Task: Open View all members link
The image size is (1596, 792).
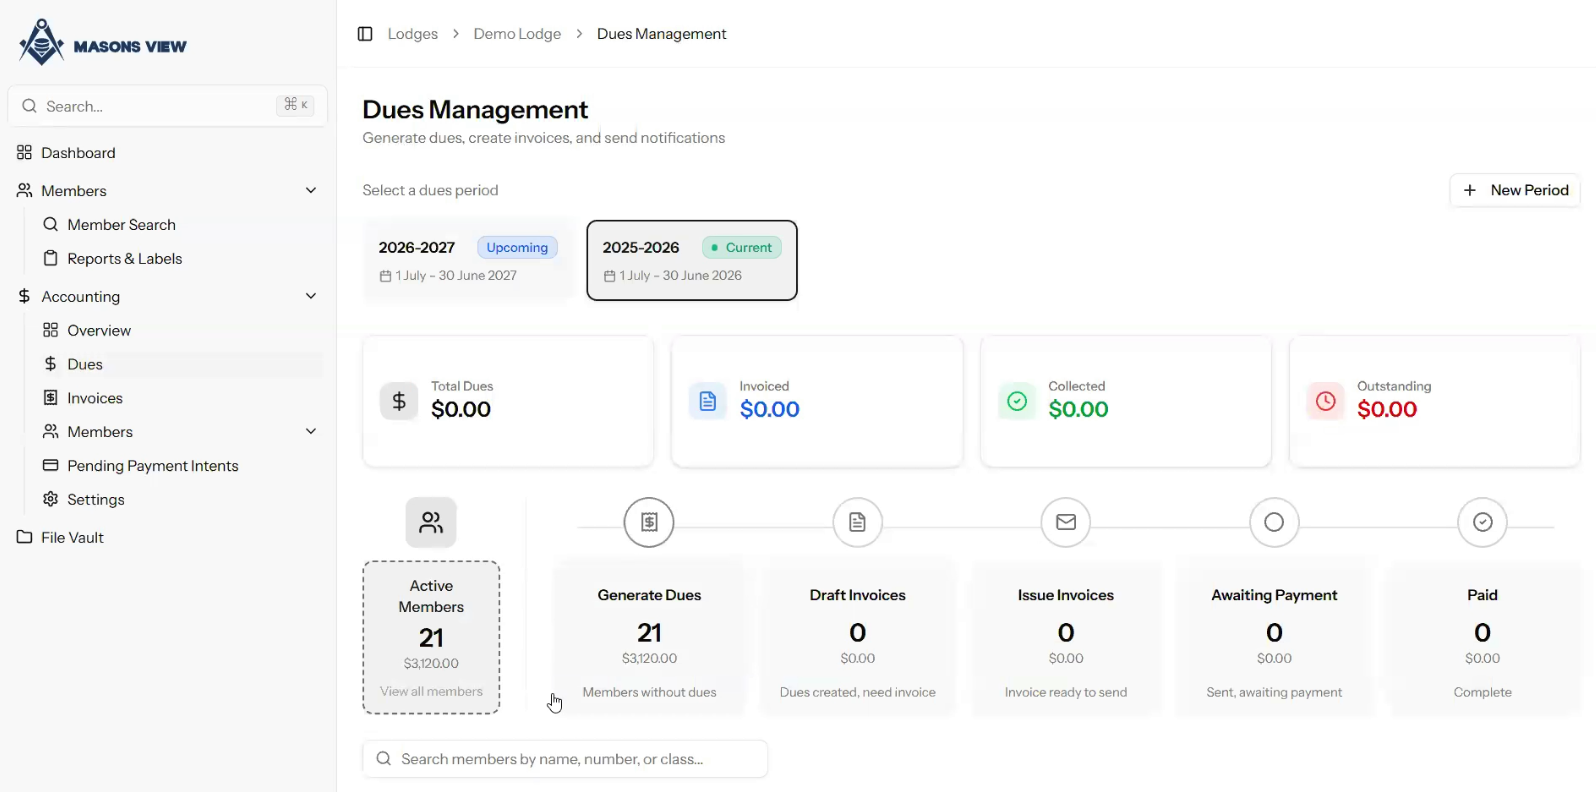Action: tap(431, 691)
